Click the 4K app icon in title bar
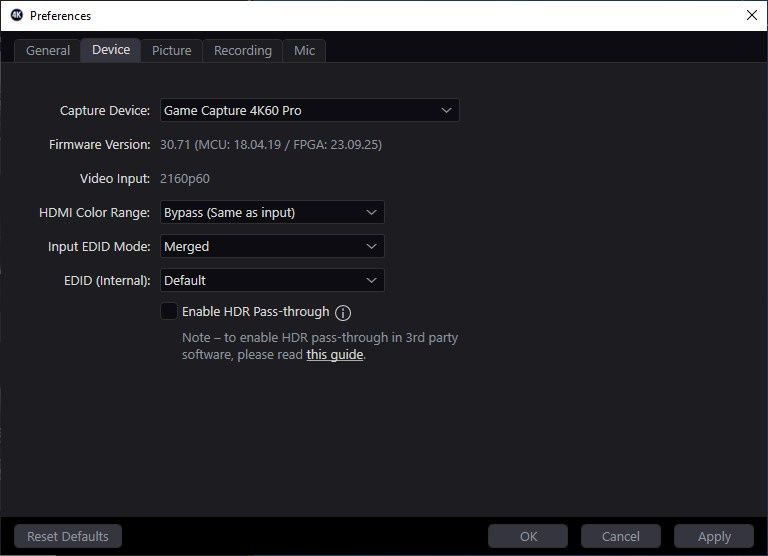Screen dimensions: 768x556 17,15
